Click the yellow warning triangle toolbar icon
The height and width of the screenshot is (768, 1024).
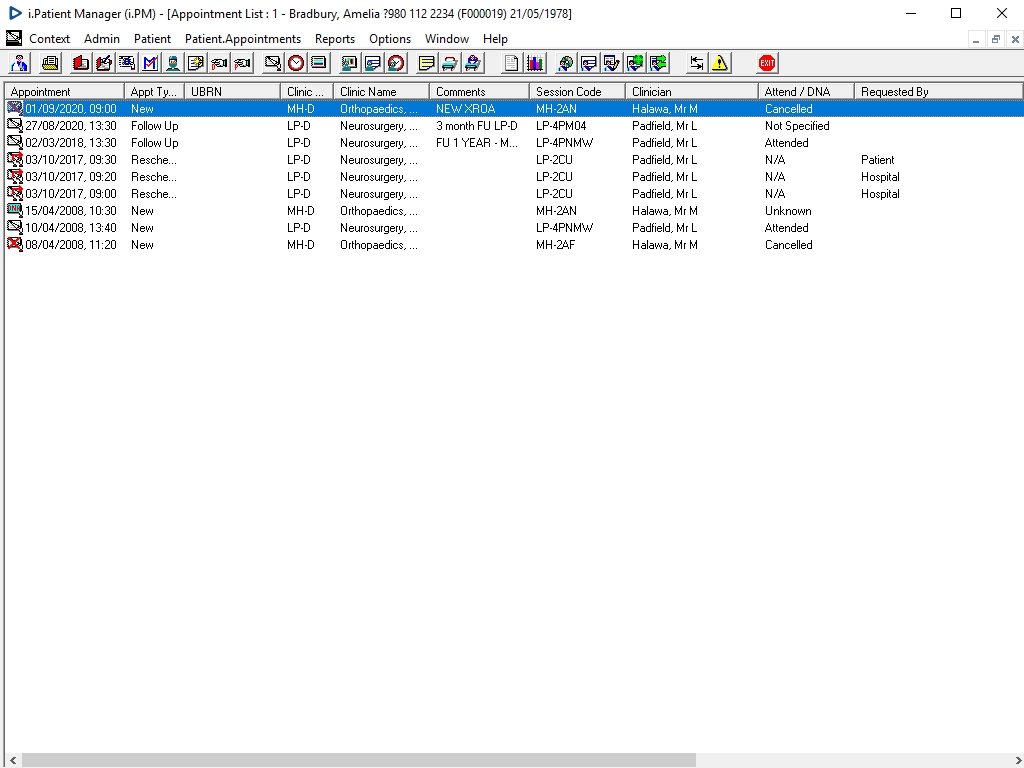click(x=720, y=63)
